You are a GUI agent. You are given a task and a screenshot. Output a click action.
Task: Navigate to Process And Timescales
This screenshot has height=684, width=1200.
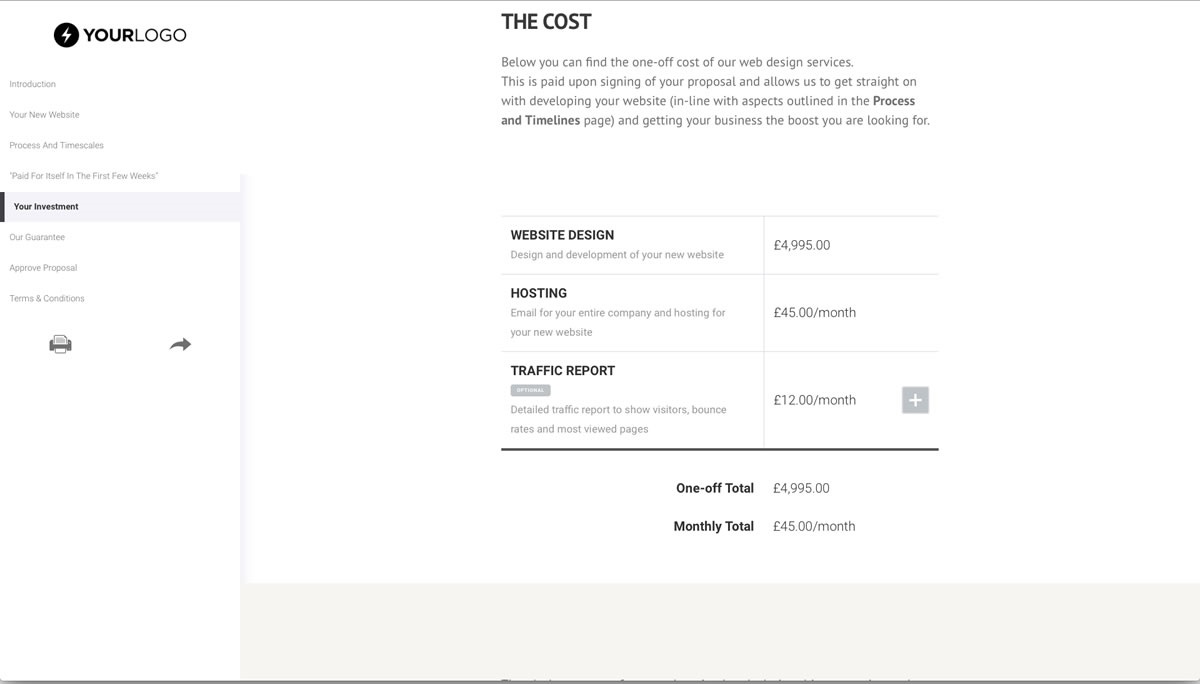tap(57, 145)
